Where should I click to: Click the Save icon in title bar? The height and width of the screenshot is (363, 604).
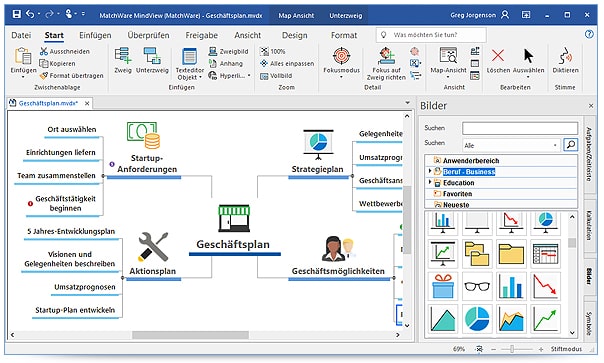pos(17,14)
